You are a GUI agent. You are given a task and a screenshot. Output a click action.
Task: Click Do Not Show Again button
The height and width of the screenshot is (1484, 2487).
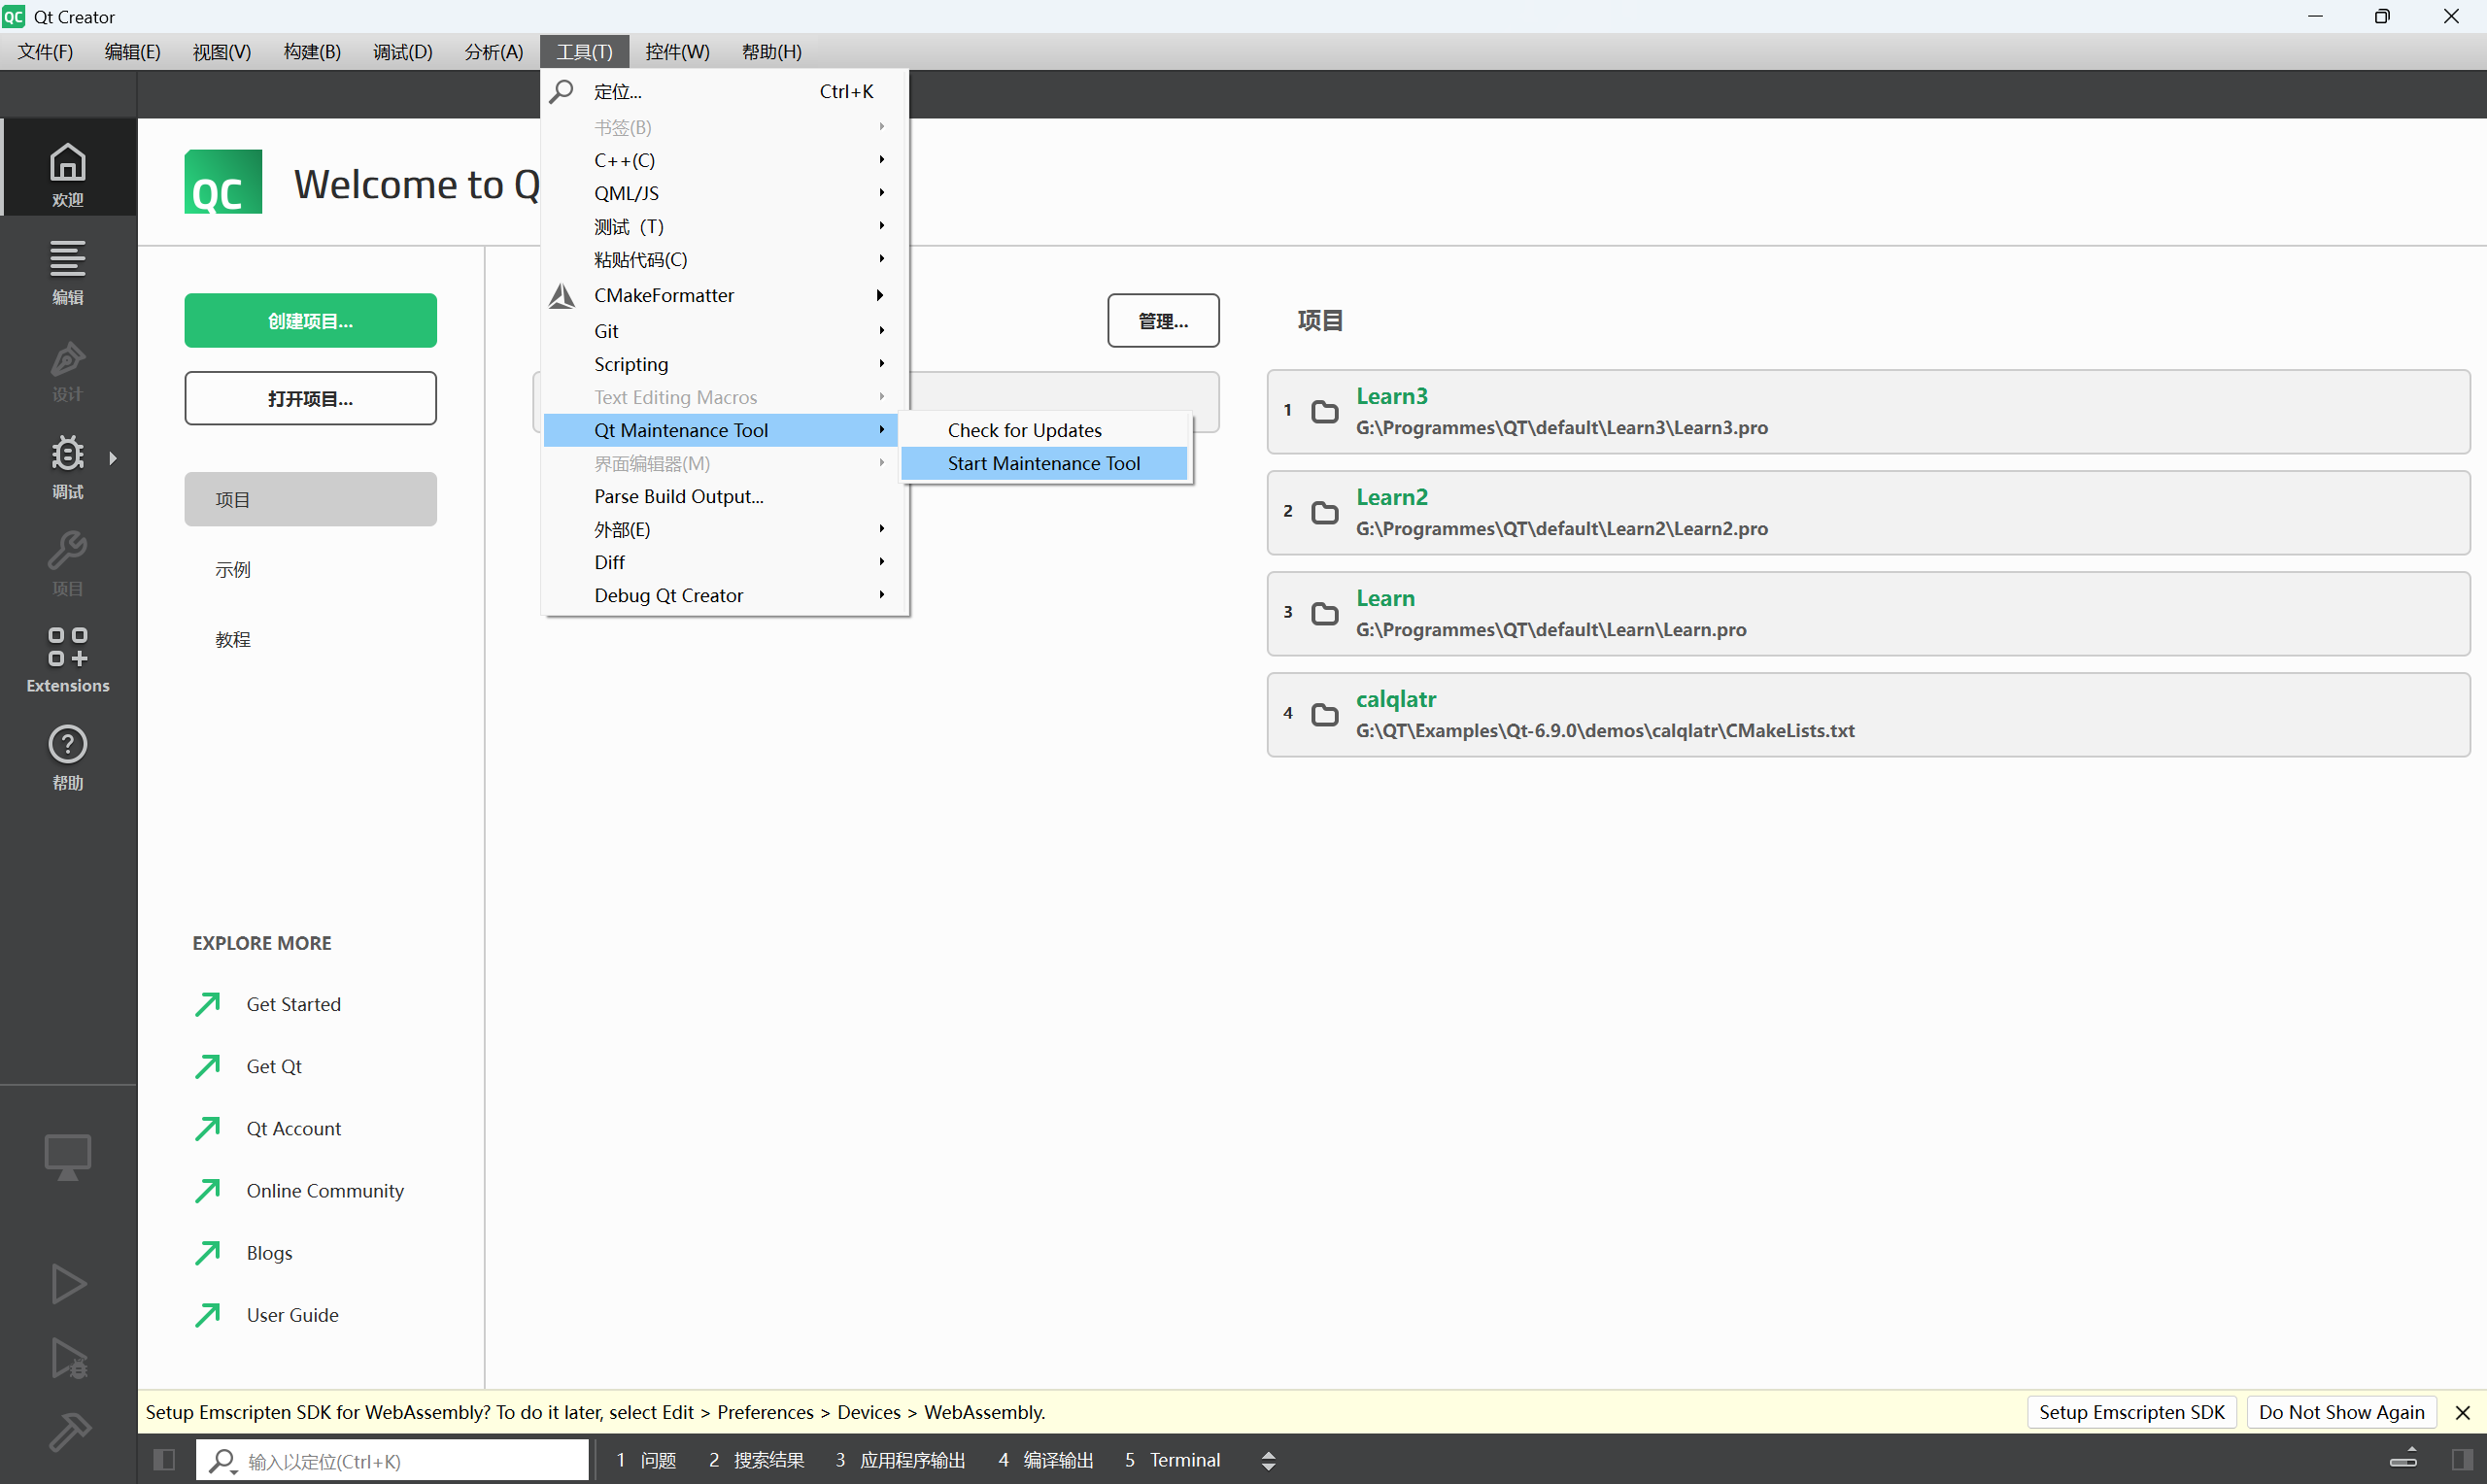(2341, 1412)
